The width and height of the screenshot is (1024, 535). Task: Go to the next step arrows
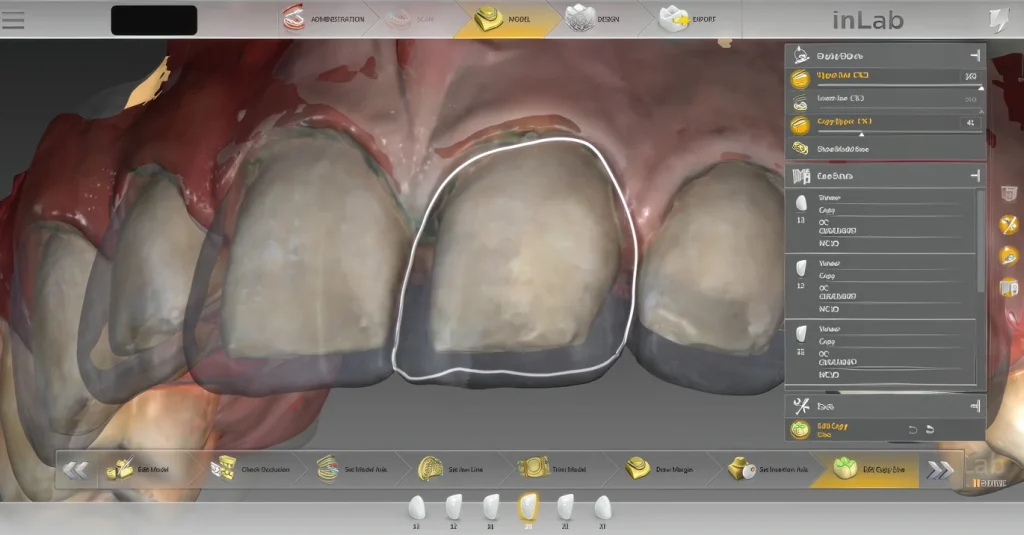[939, 469]
